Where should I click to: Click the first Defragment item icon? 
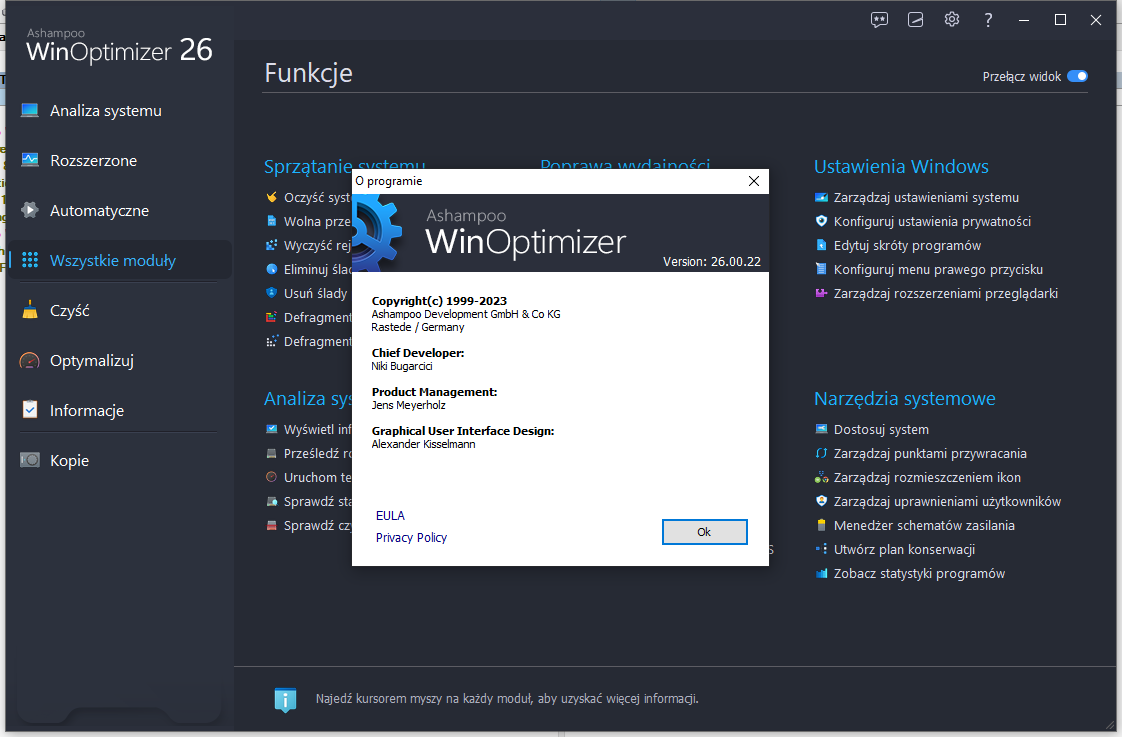(271, 317)
